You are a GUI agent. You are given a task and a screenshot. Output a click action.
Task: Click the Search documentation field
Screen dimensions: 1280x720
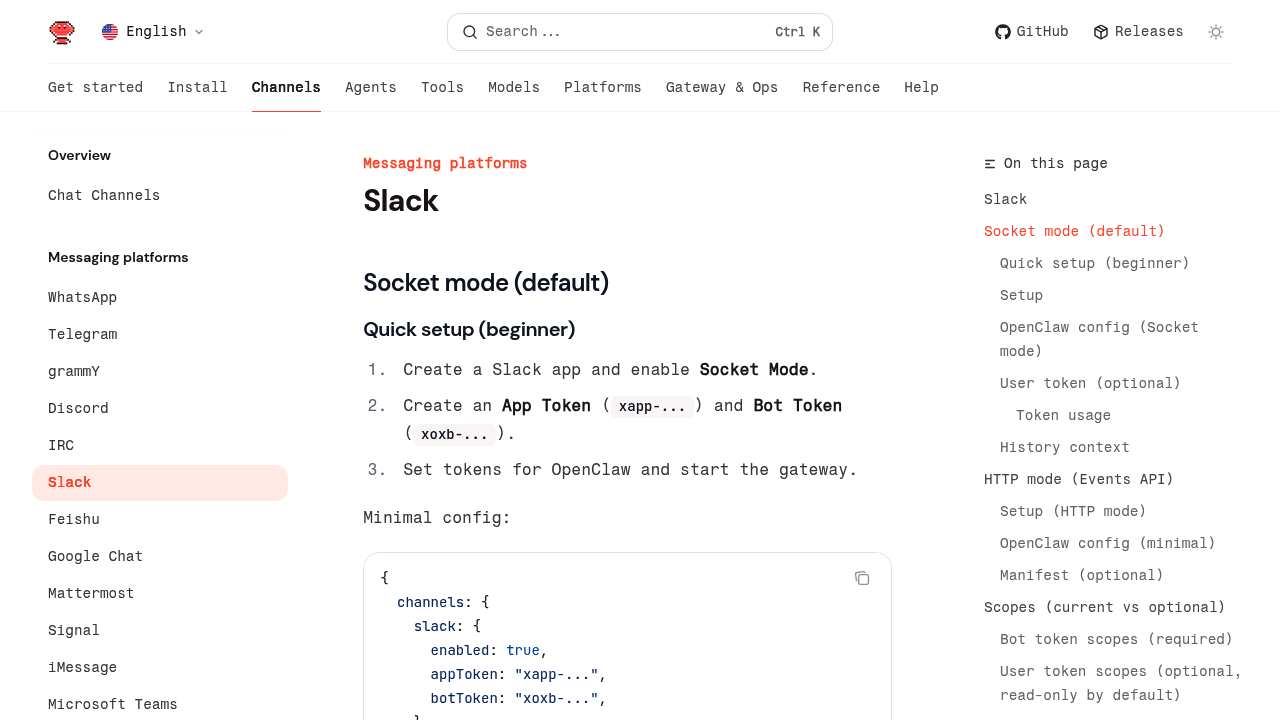click(x=640, y=32)
